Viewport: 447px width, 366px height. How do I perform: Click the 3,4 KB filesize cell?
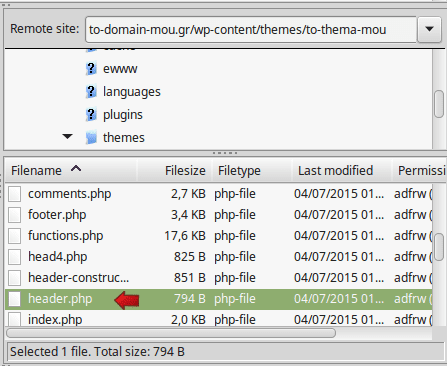(x=188, y=215)
